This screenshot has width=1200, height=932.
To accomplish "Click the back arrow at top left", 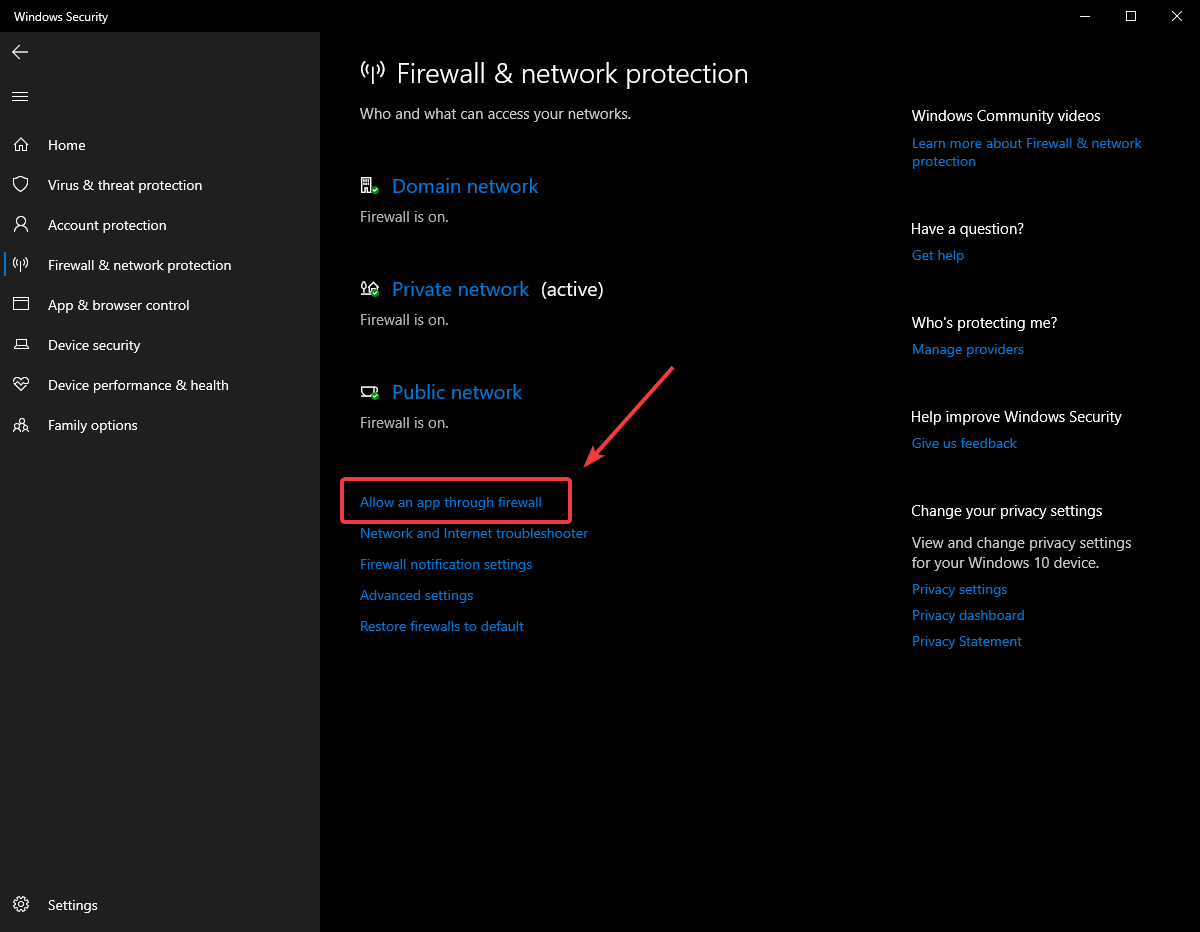I will pos(20,52).
